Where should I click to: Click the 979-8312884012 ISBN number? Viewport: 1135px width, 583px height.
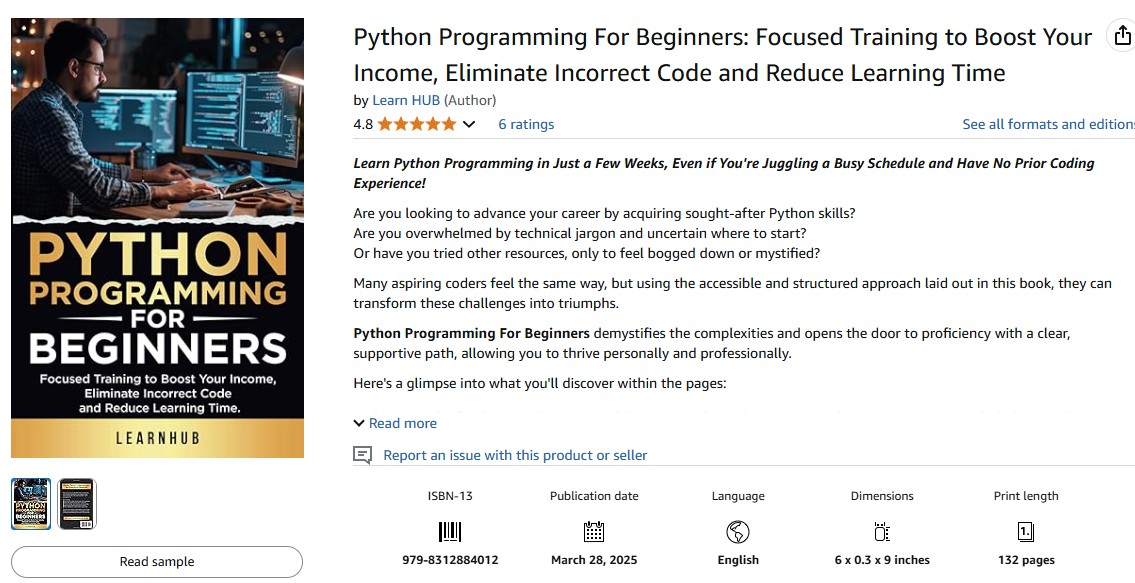pyautogui.click(x=450, y=560)
